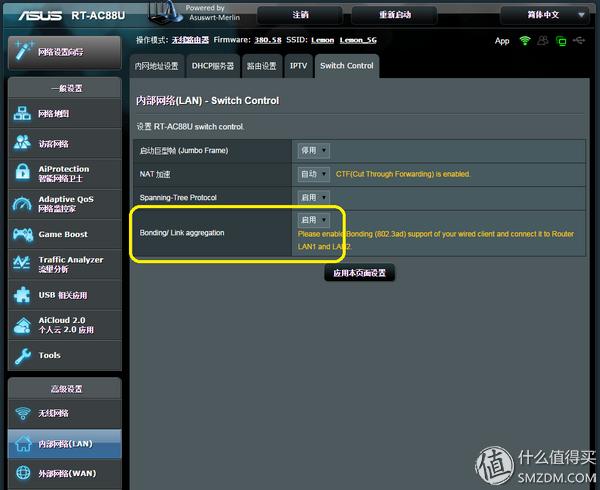Open the network setup wizard wand icon
Screen dimensions: 600x490
point(24,51)
